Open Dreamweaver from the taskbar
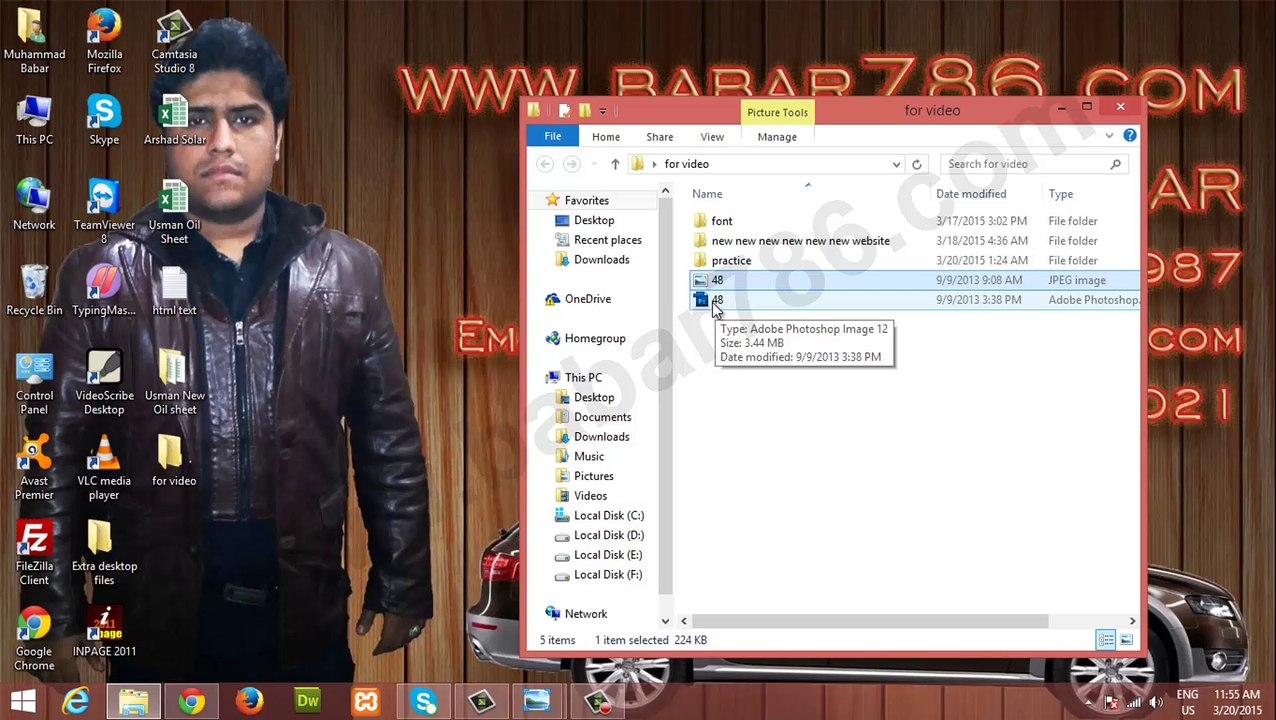Image resolution: width=1276 pixels, height=720 pixels. pyautogui.click(x=308, y=702)
